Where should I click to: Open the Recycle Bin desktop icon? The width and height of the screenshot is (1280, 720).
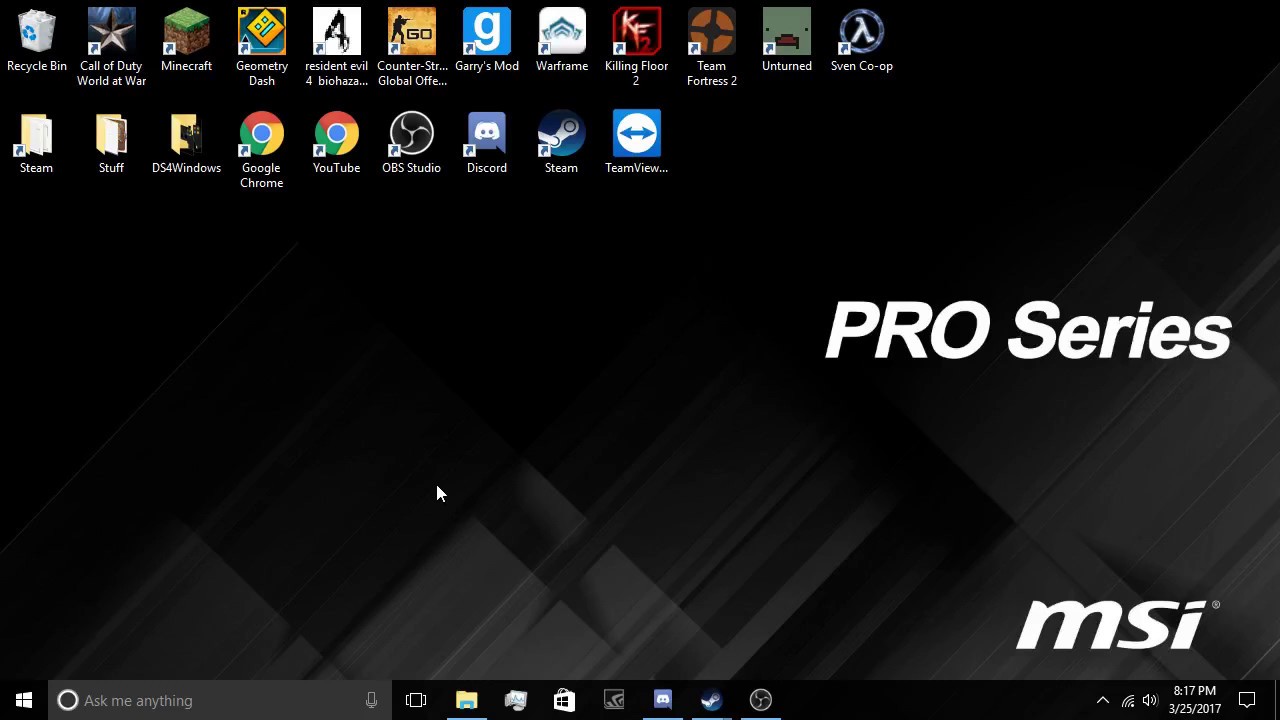[36, 41]
